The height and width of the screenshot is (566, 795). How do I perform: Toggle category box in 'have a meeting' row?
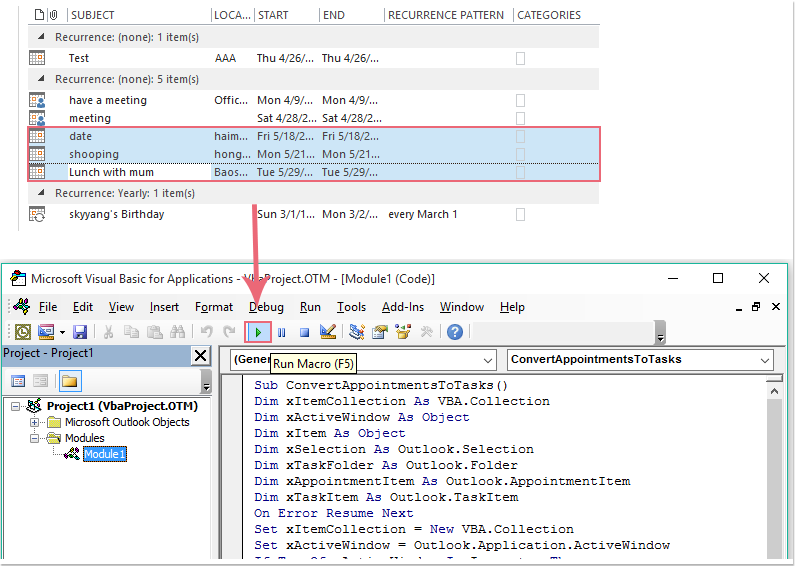click(x=520, y=100)
